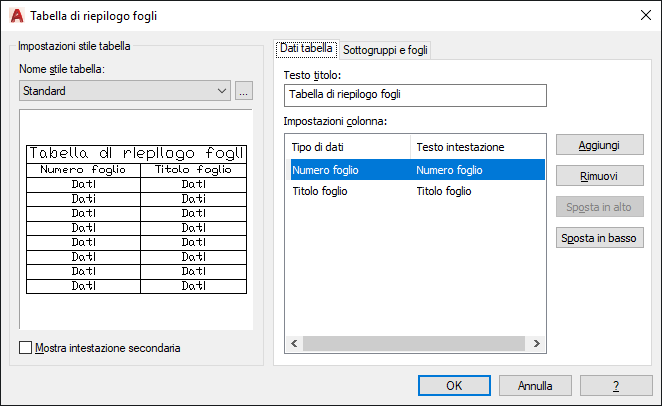
Task: Switch to Sottogruppi e fogli tab
Action: (x=385, y=50)
